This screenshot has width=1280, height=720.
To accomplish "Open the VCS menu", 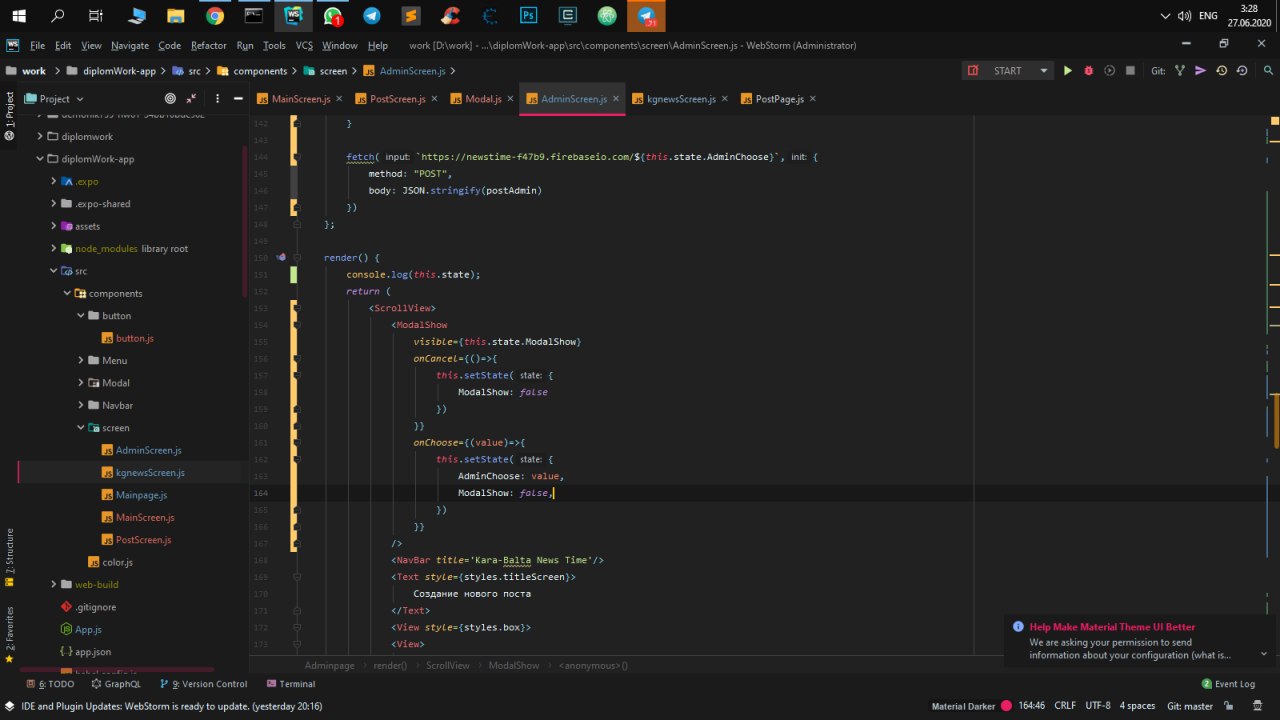I will [x=304, y=45].
